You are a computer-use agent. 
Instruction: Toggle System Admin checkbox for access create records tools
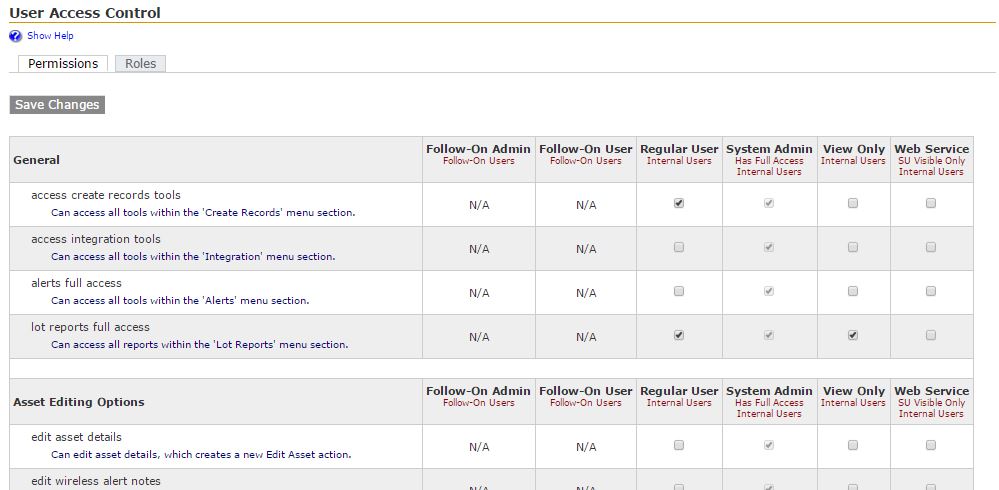tap(769, 203)
